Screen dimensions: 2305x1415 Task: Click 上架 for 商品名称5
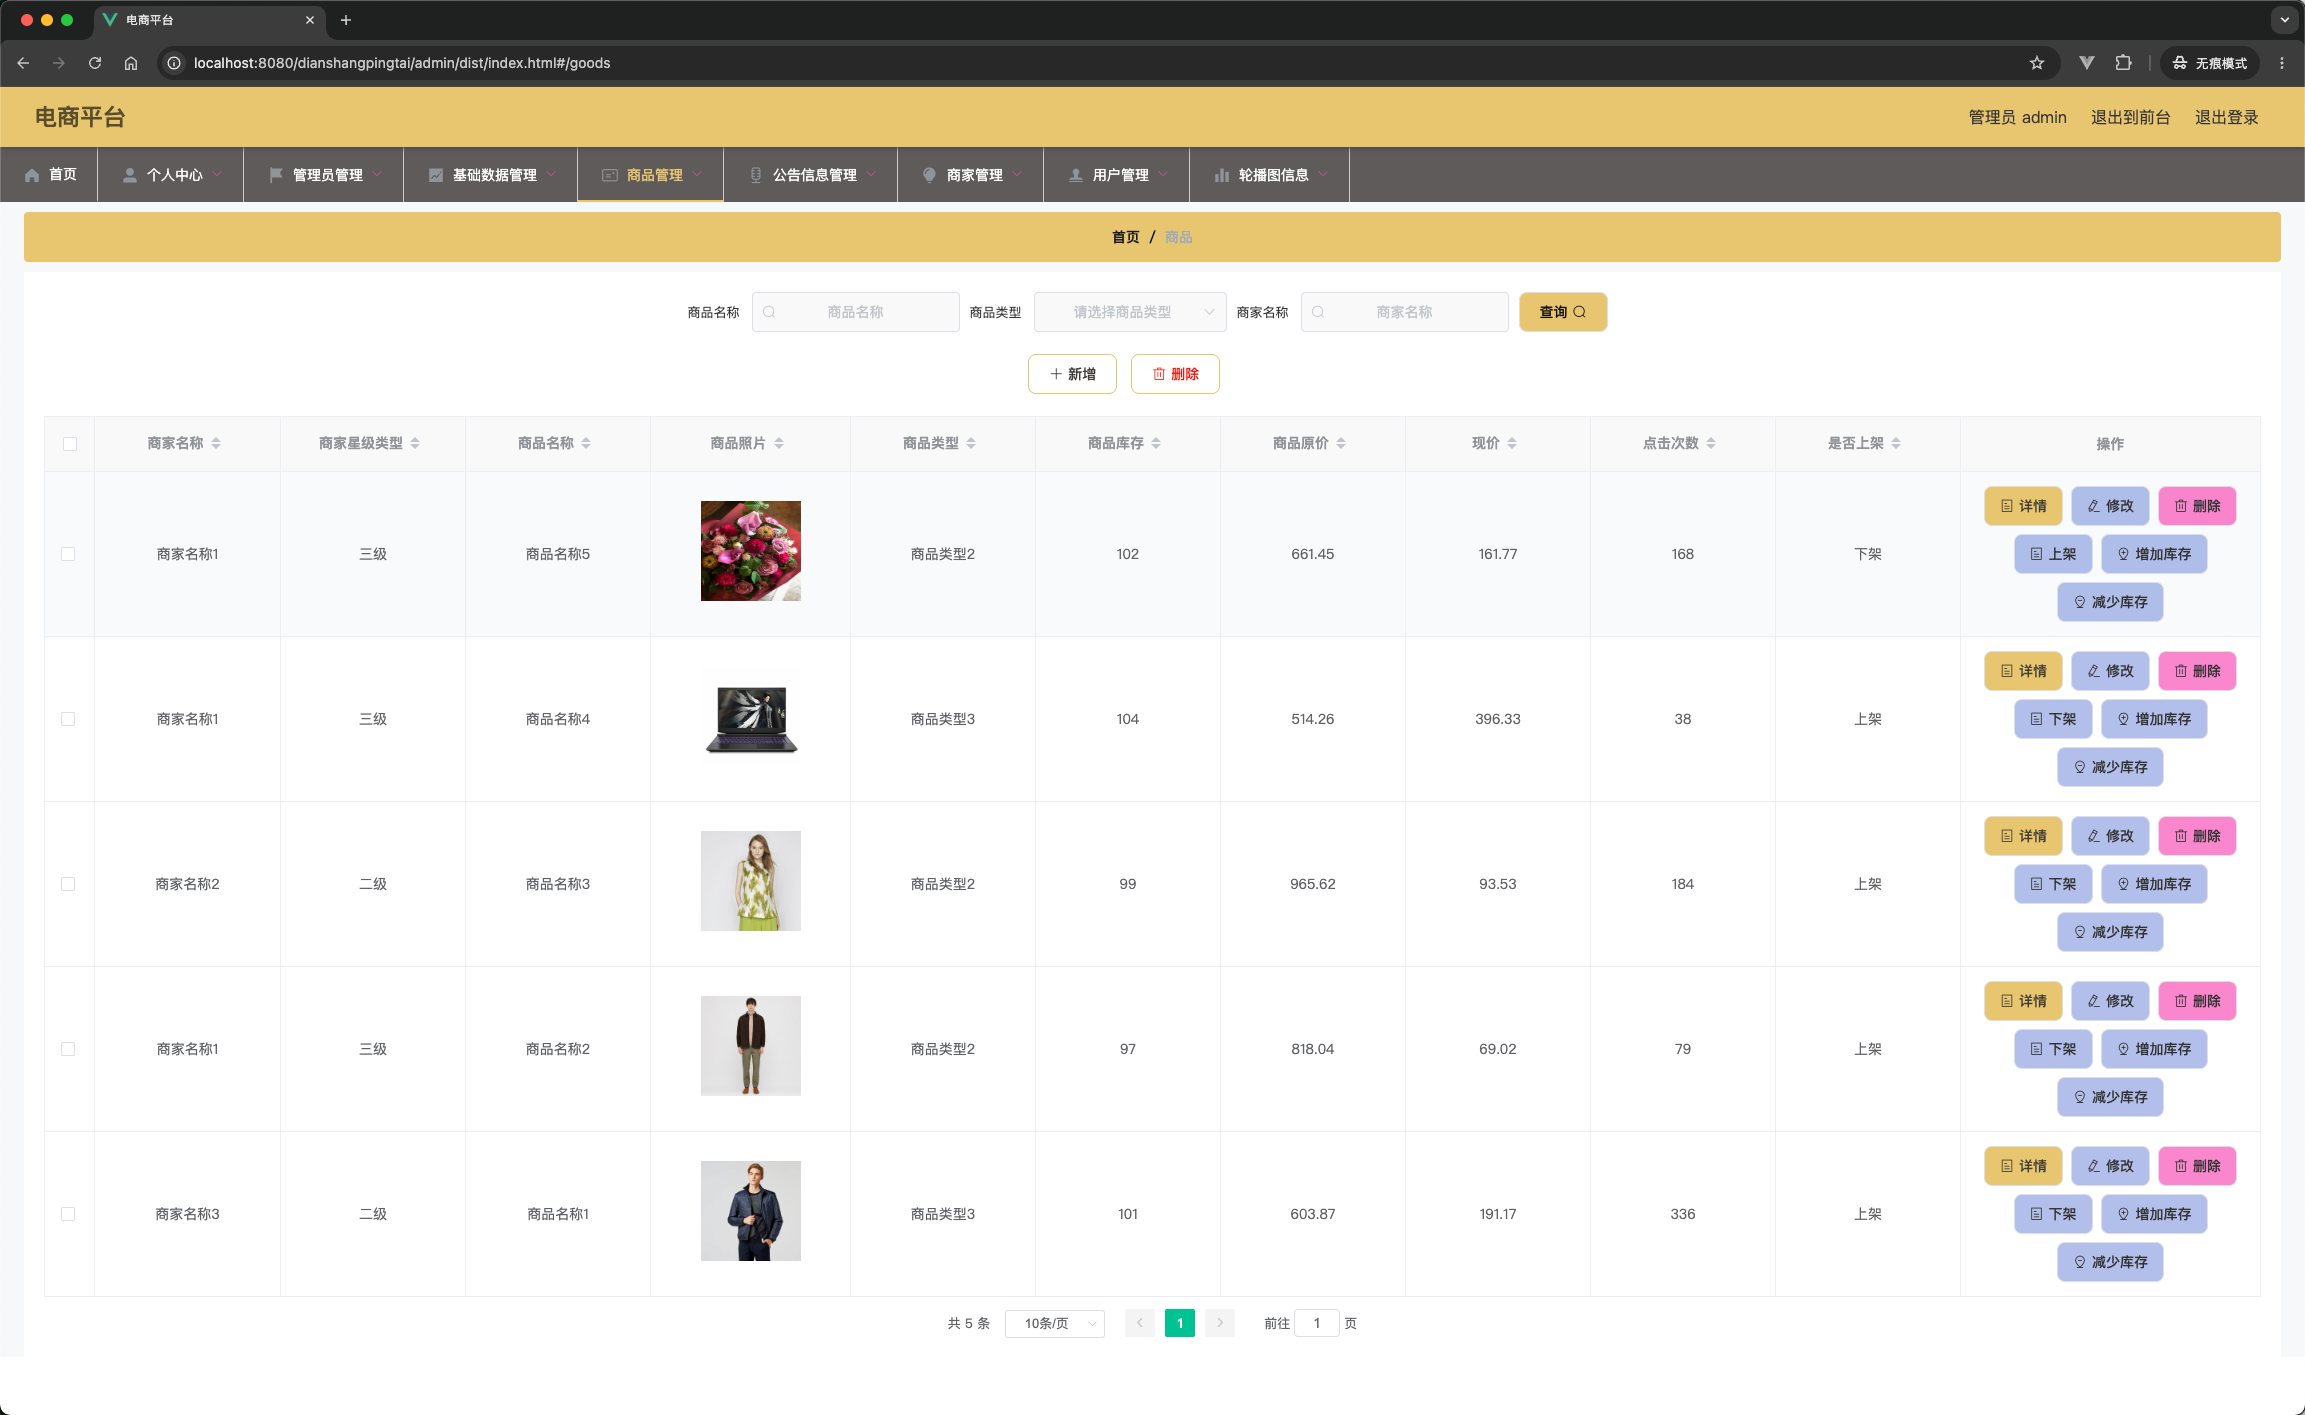point(2053,554)
